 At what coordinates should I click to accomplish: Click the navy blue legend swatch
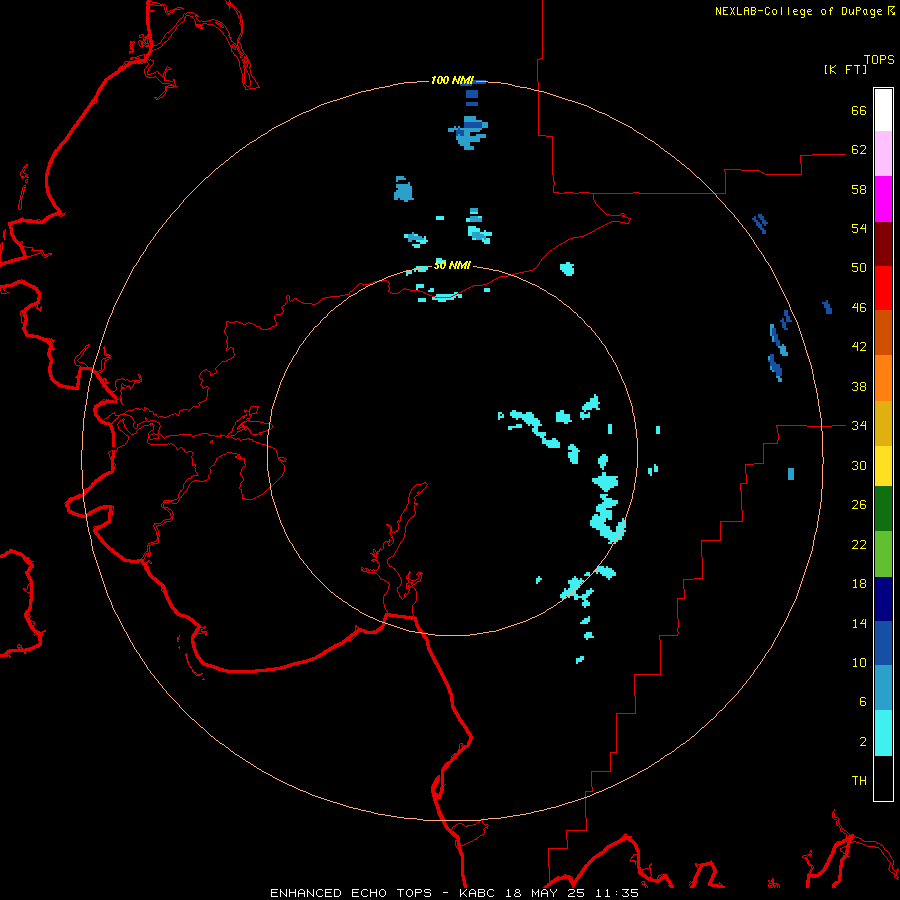[883, 599]
